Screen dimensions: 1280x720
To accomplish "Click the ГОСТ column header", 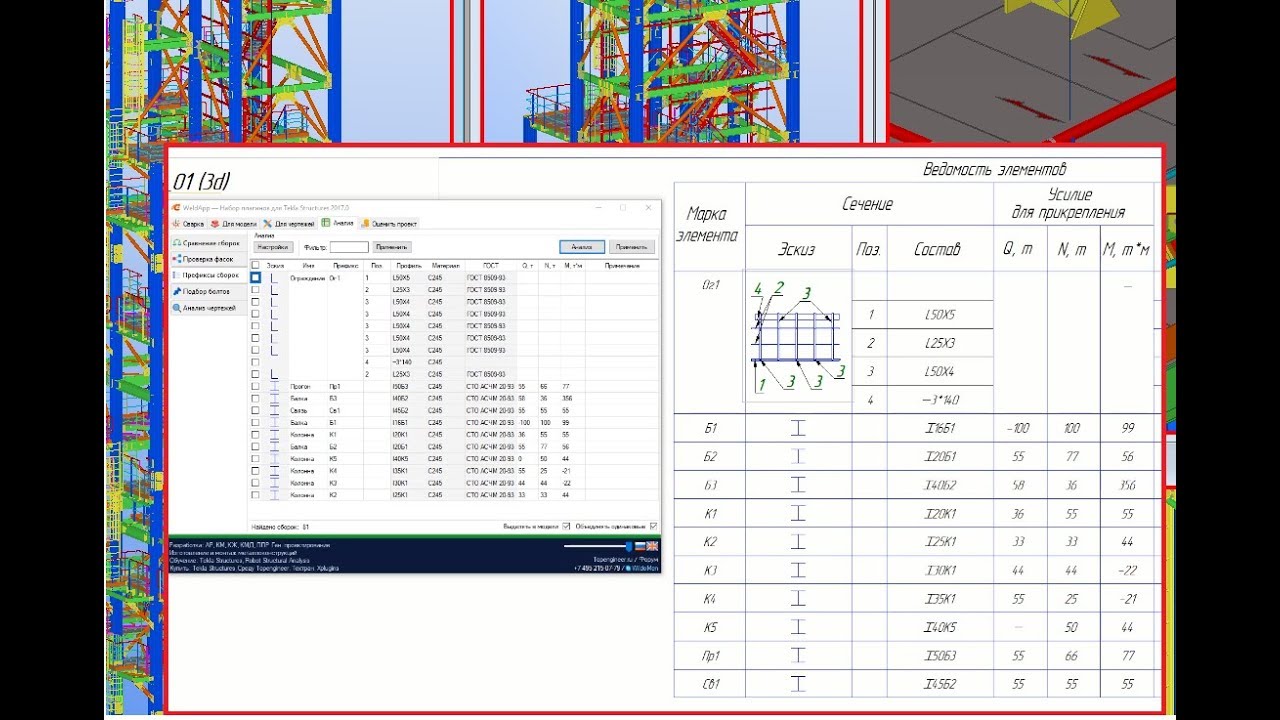I will pyautogui.click(x=490, y=266).
